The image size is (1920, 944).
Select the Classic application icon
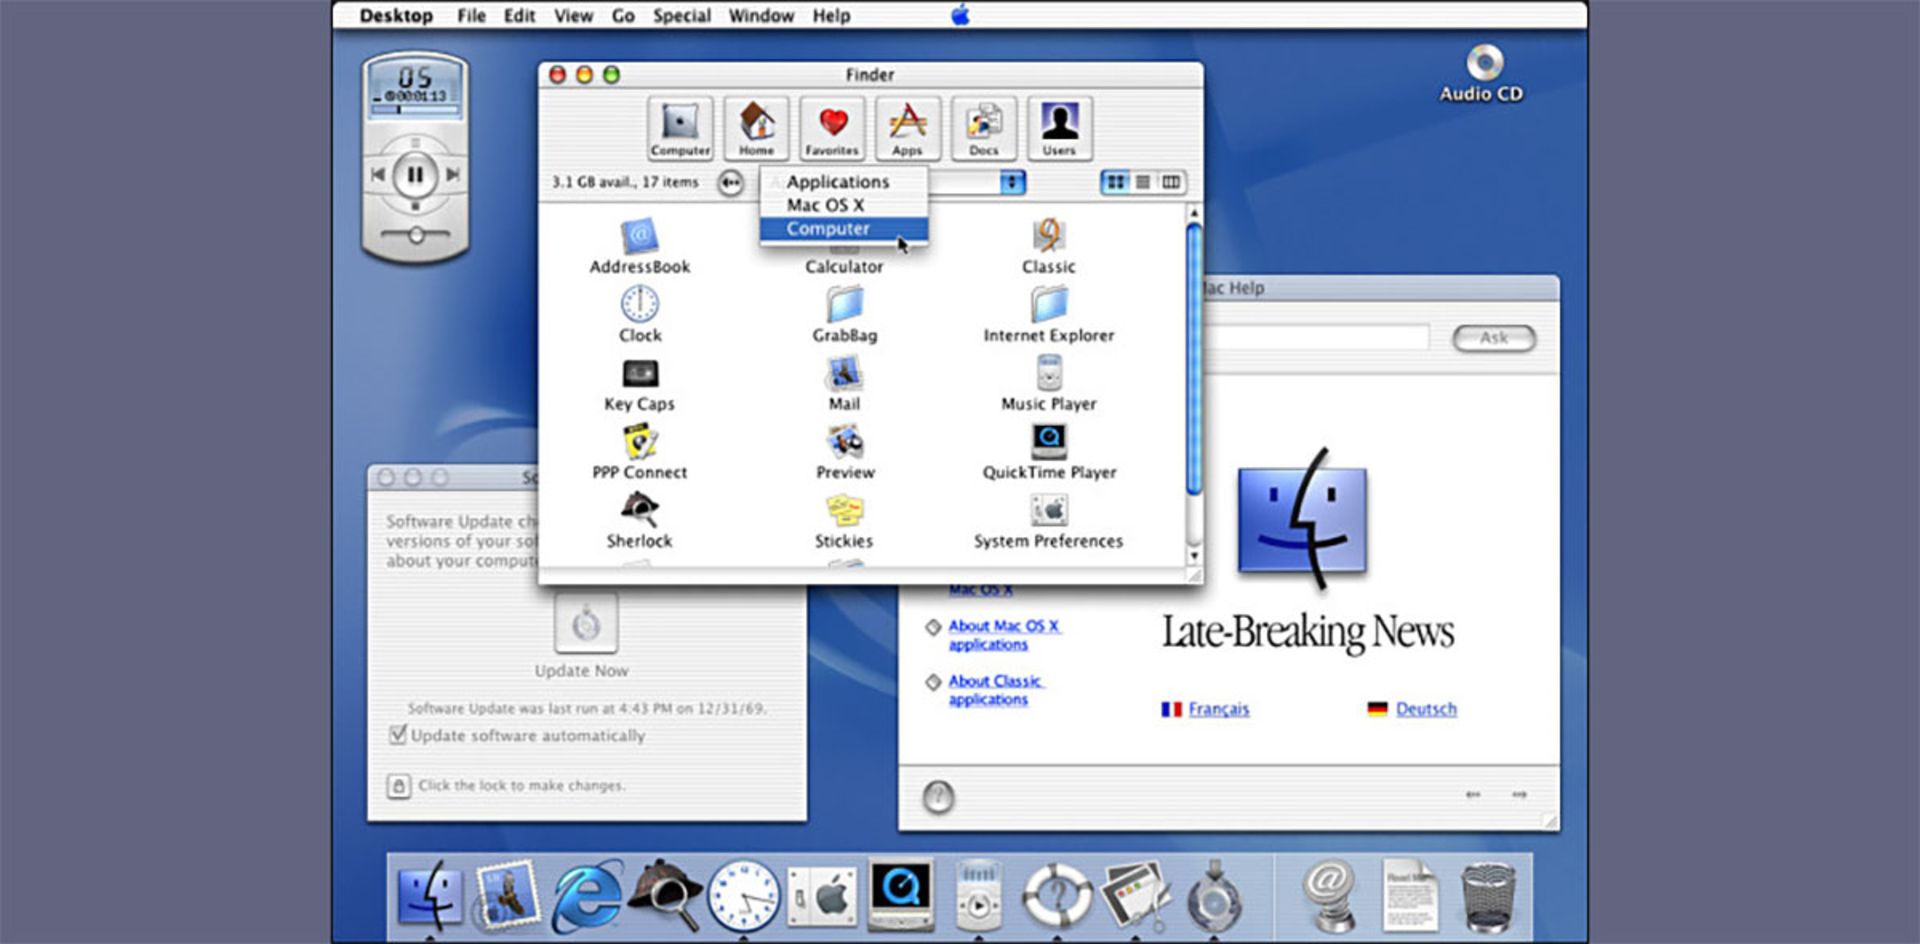(x=1049, y=236)
